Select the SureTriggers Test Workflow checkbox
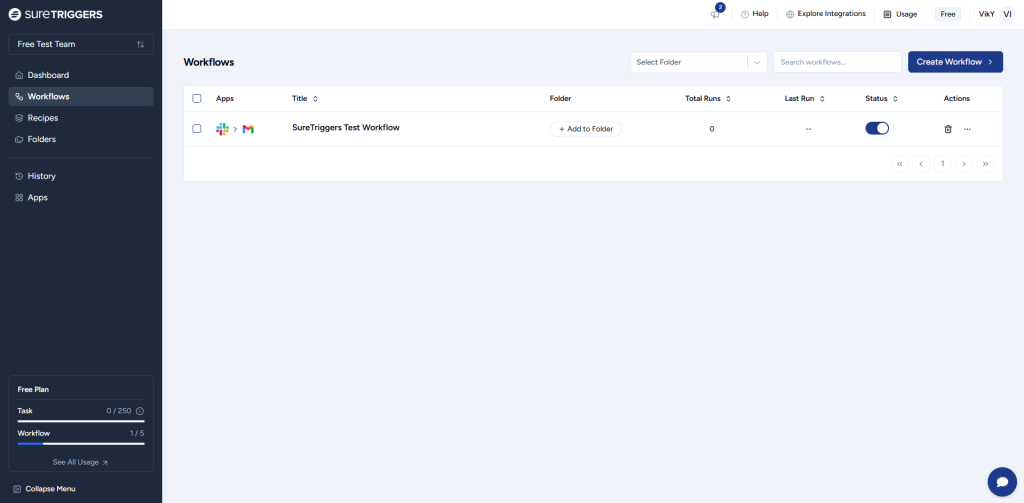The width and height of the screenshot is (1024, 503). [197, 129]
